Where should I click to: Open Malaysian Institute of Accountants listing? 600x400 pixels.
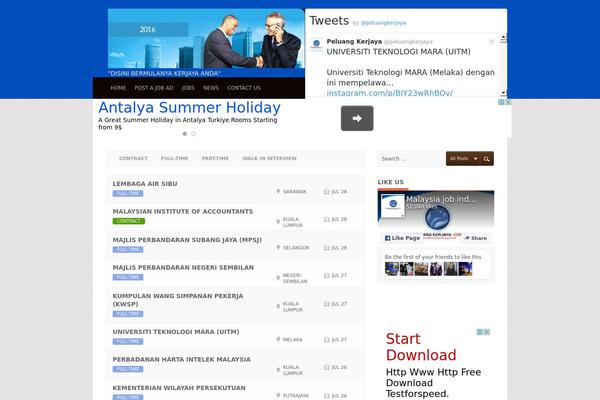point(183,211)
